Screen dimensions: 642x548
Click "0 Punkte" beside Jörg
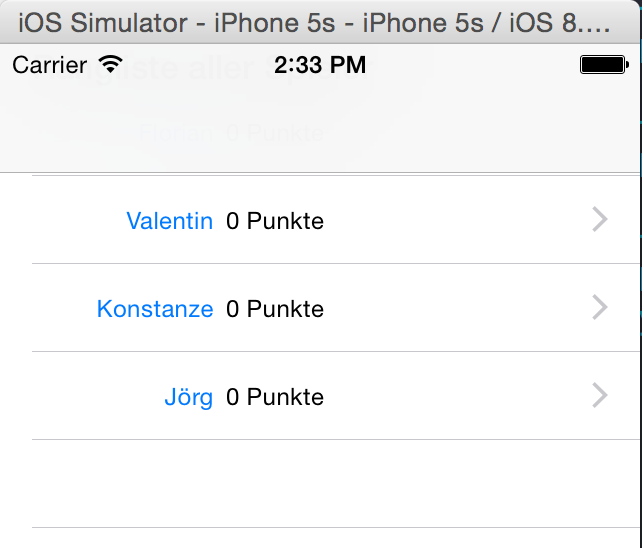[275, 397]
